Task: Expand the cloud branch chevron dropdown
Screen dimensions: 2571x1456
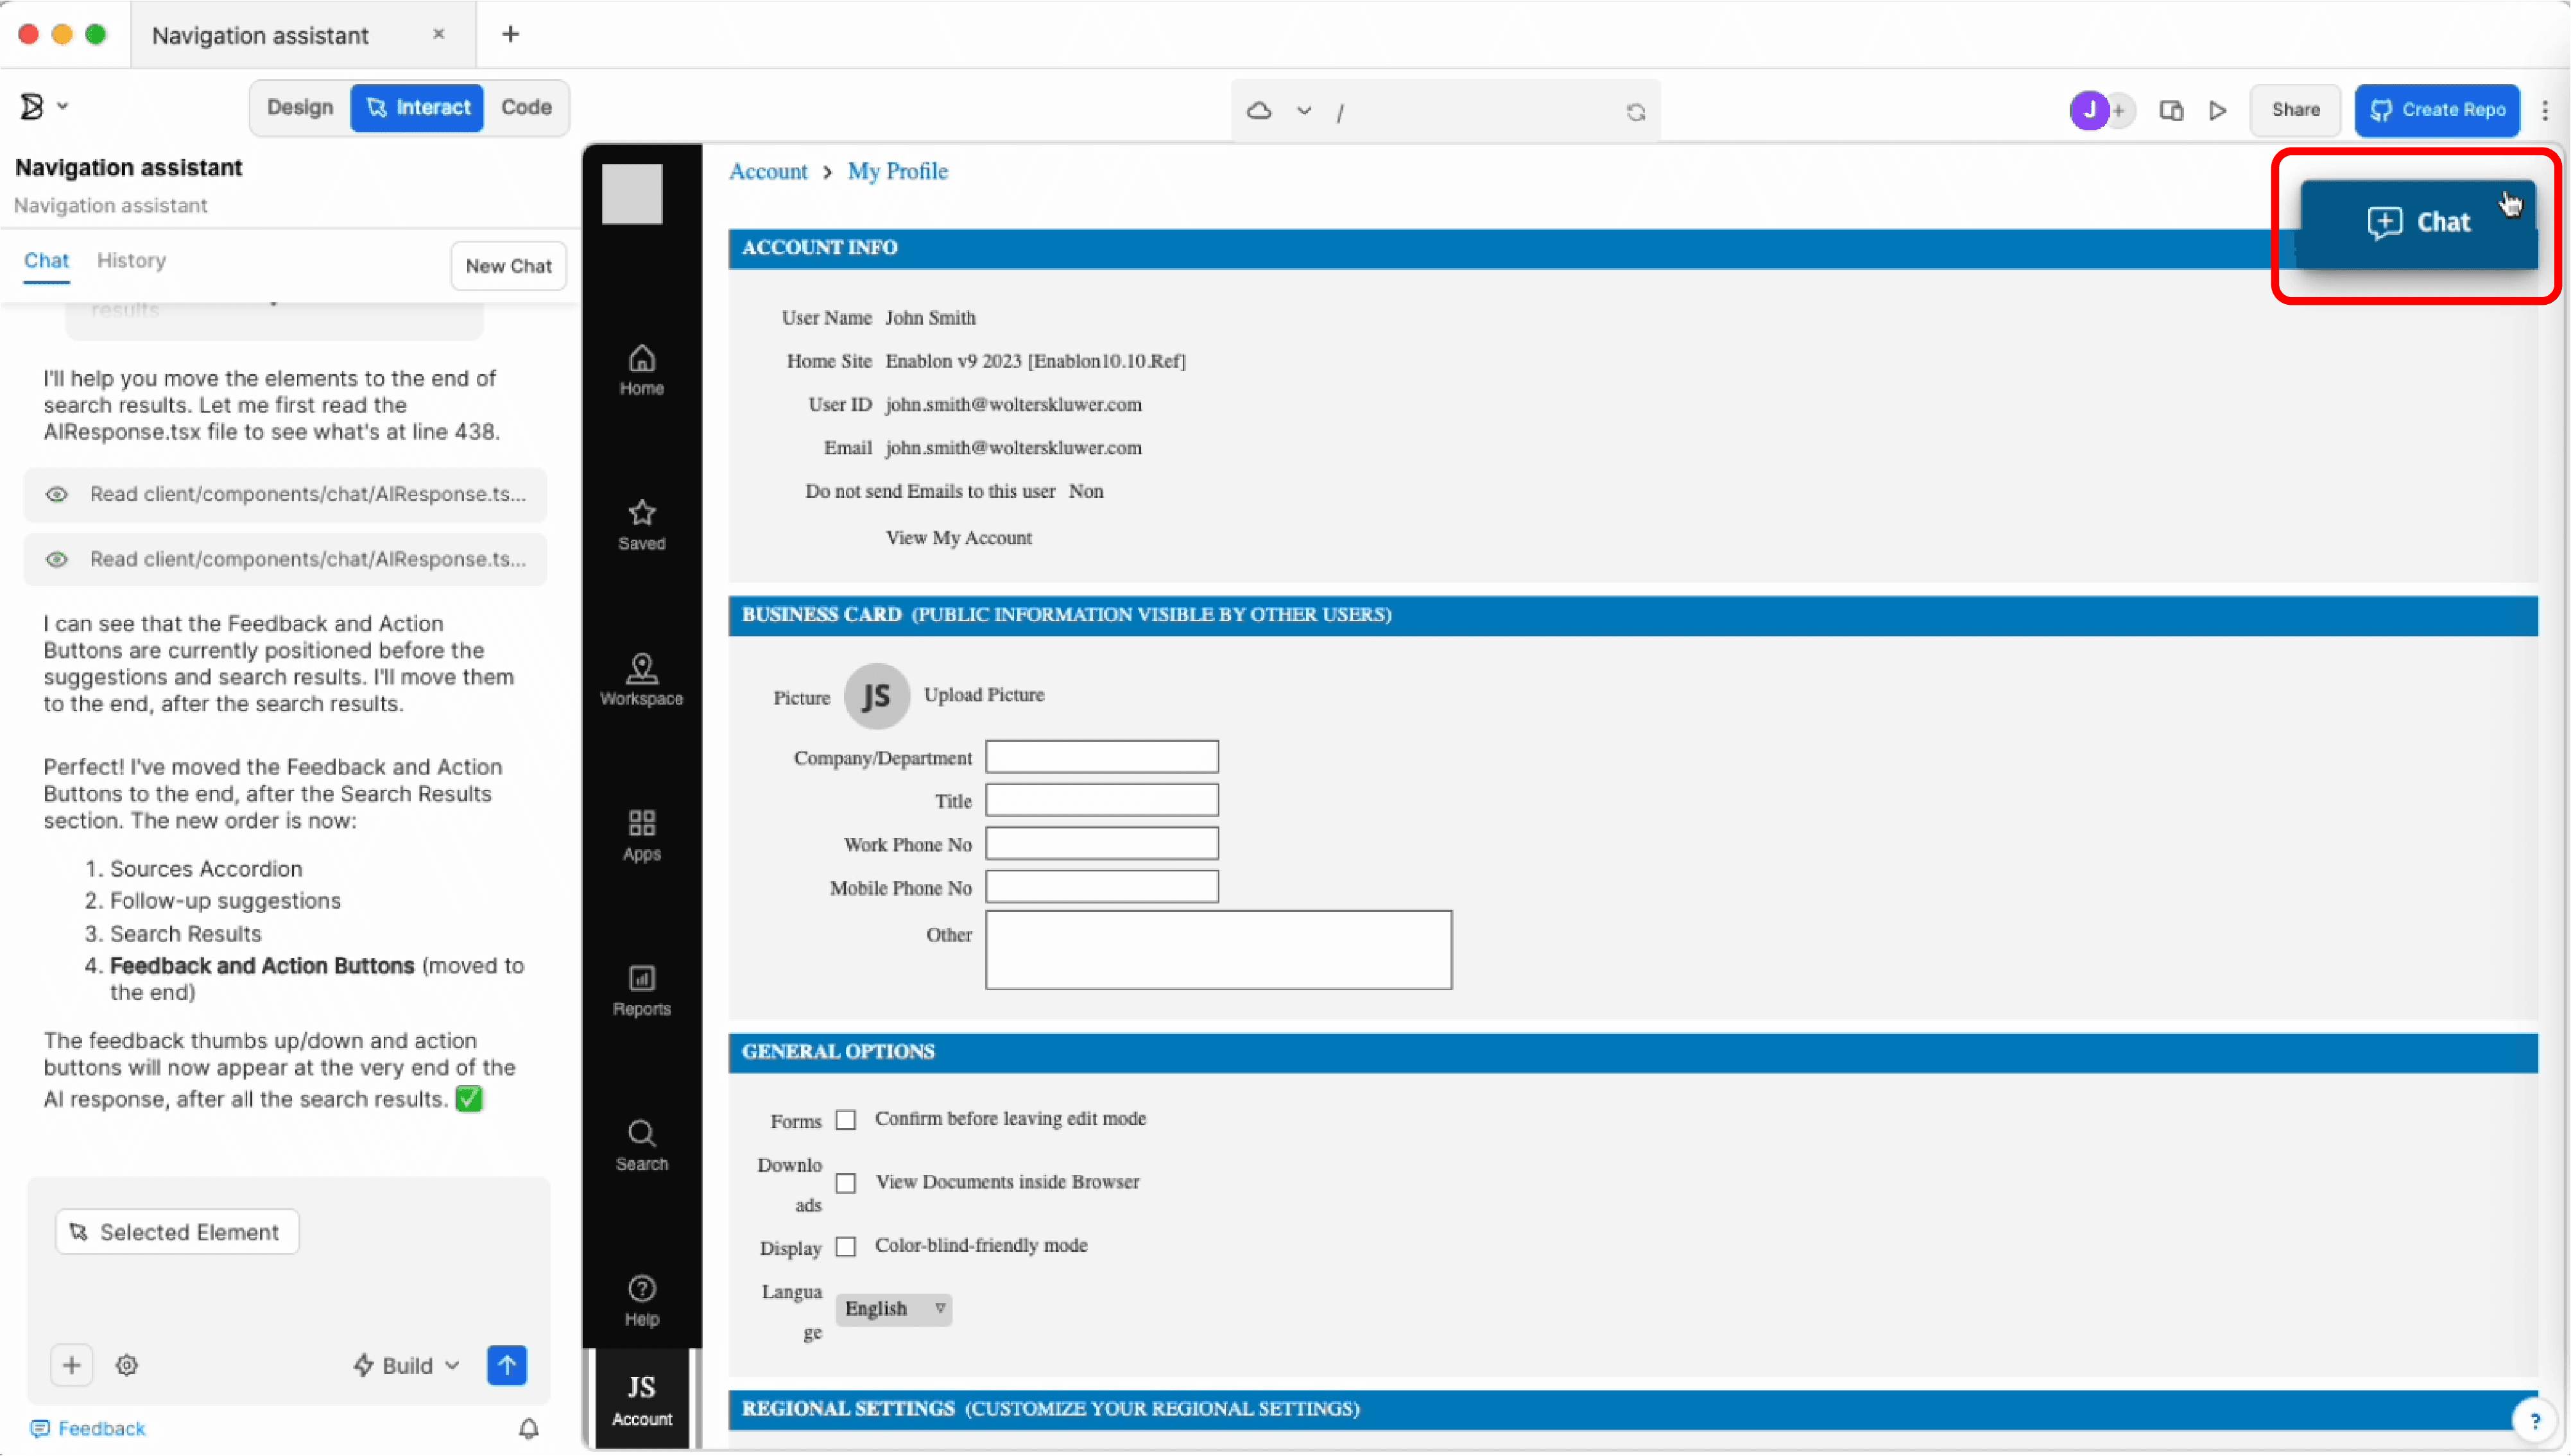Action: tap(1303, 111)
